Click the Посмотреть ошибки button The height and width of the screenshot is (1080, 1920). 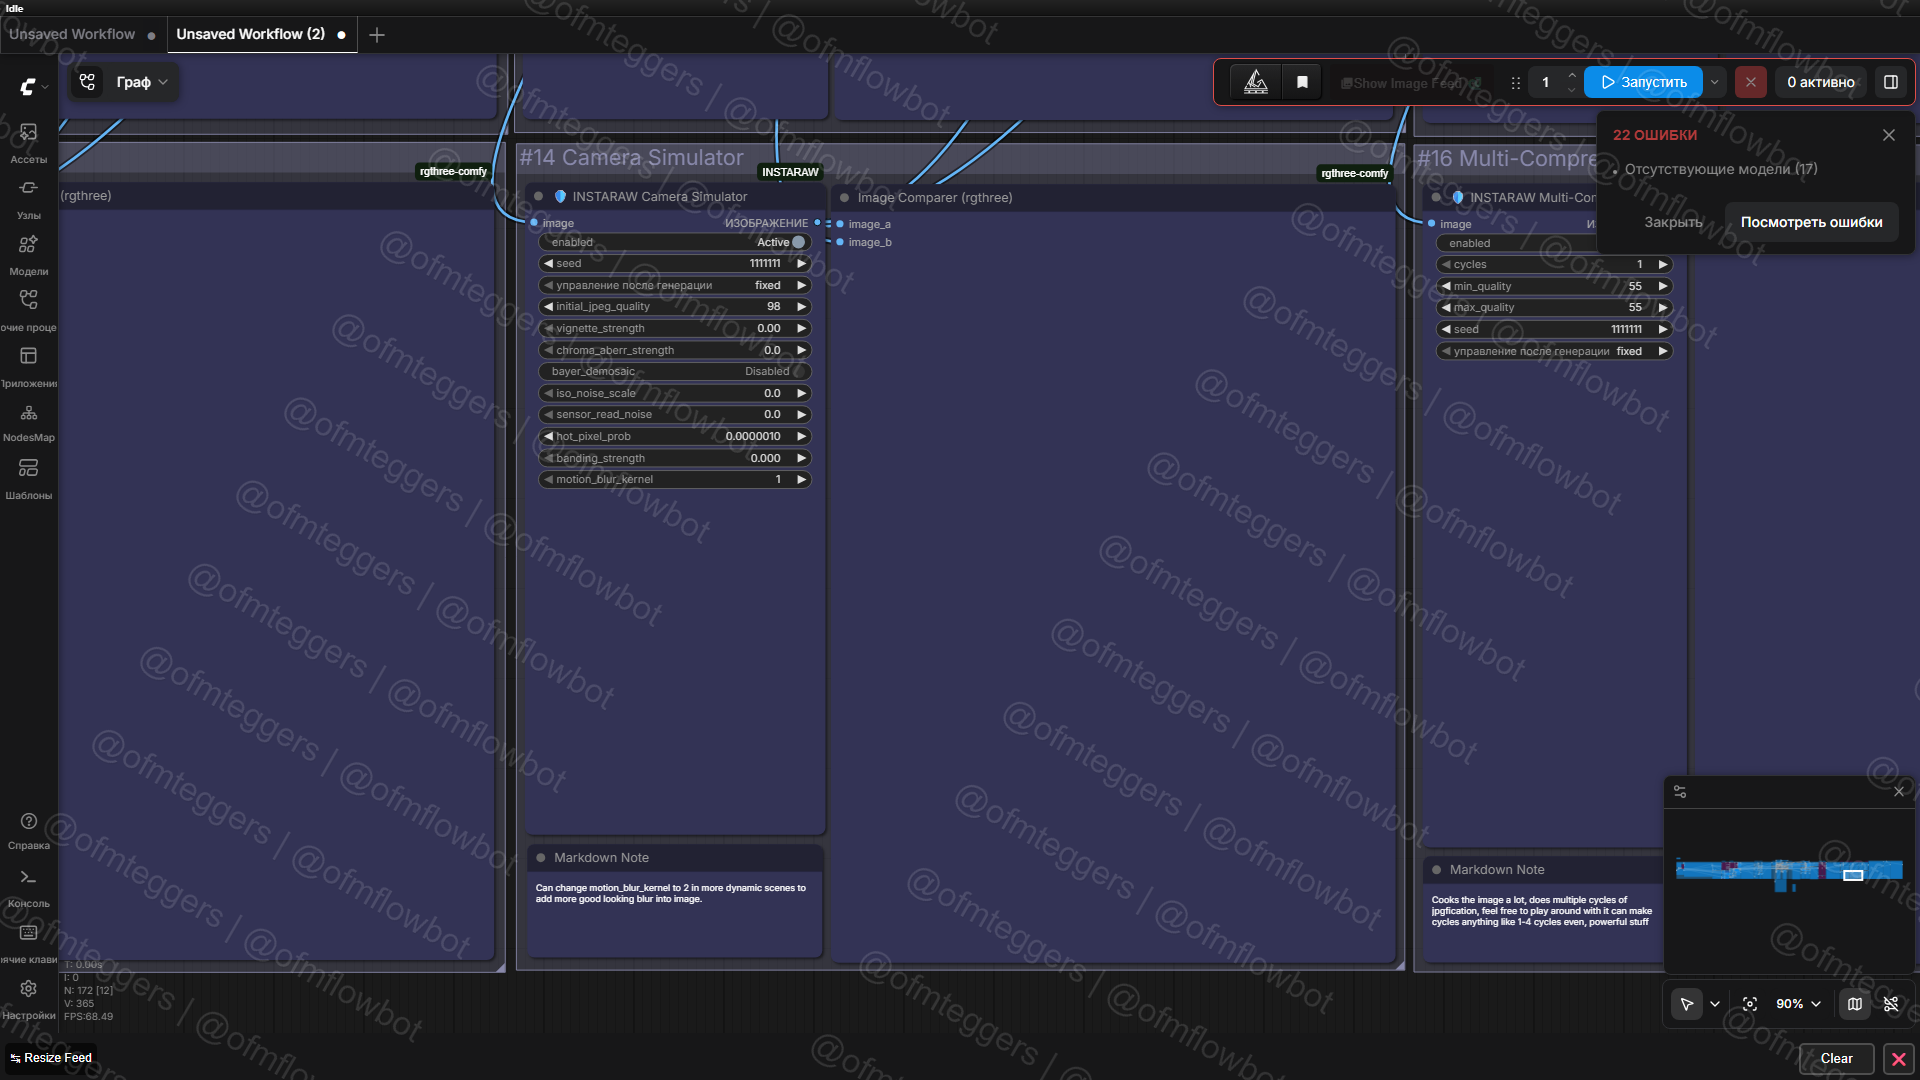pos(1811,222)
